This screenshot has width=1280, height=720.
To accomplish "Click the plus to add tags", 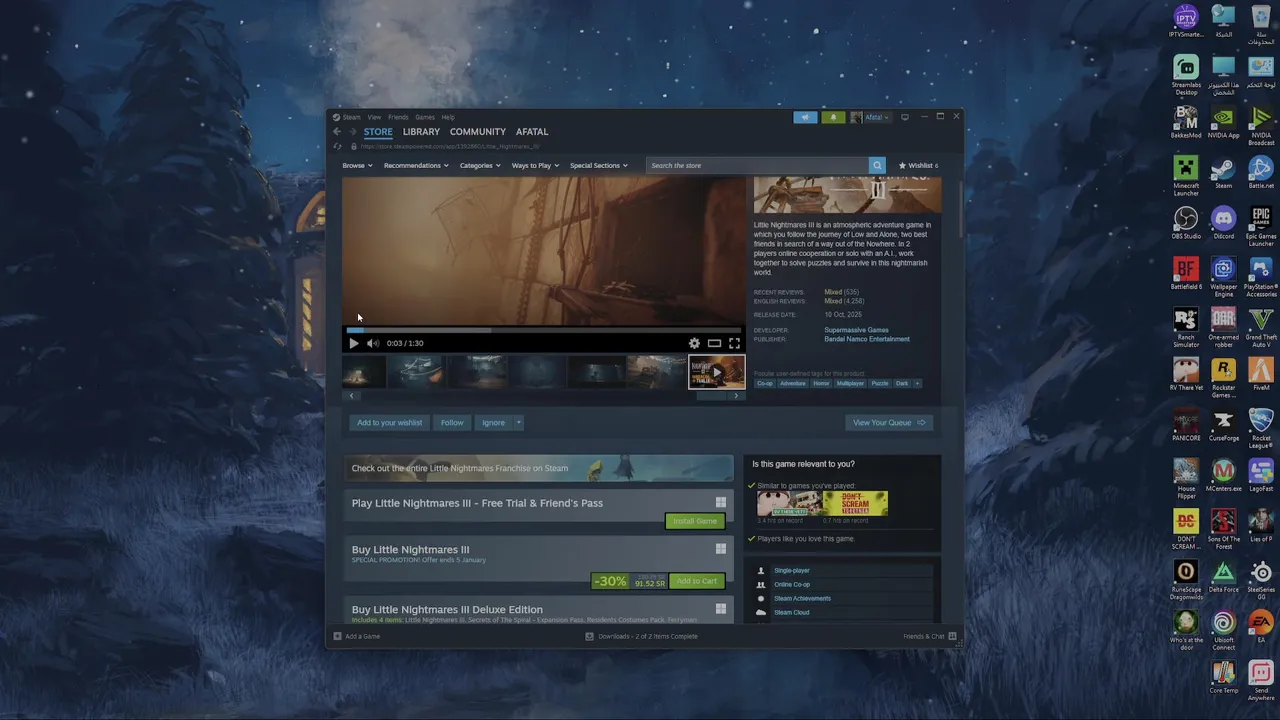I will (x=917, y=383).
